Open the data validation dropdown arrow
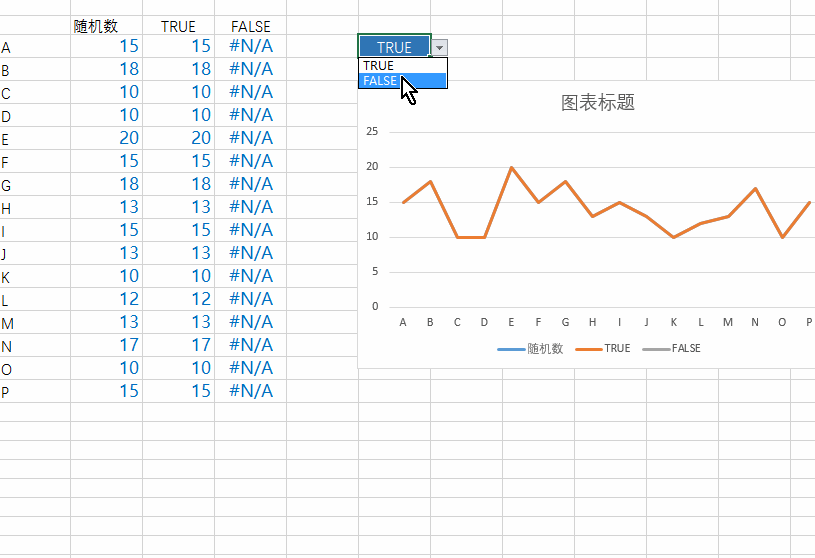The width and height of the screenshot is (815, 558). pyautogui.click(x=439, y=47)
